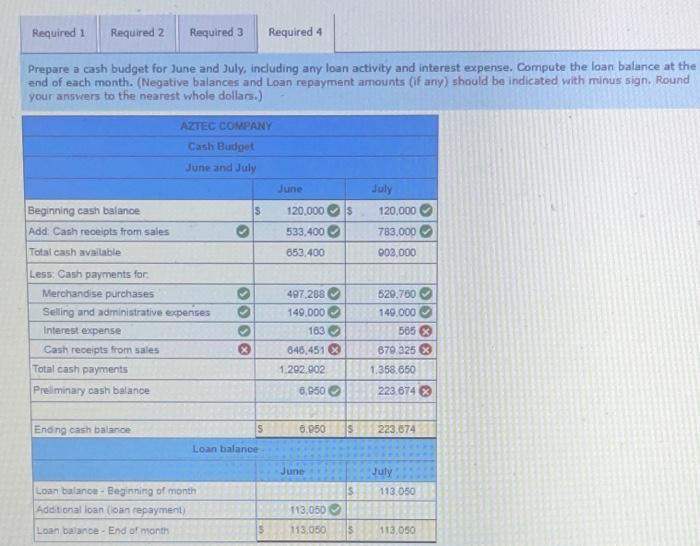Screen dimensions: 700x546
Task: Edit June beginning cash balance field
Action: 299,210
